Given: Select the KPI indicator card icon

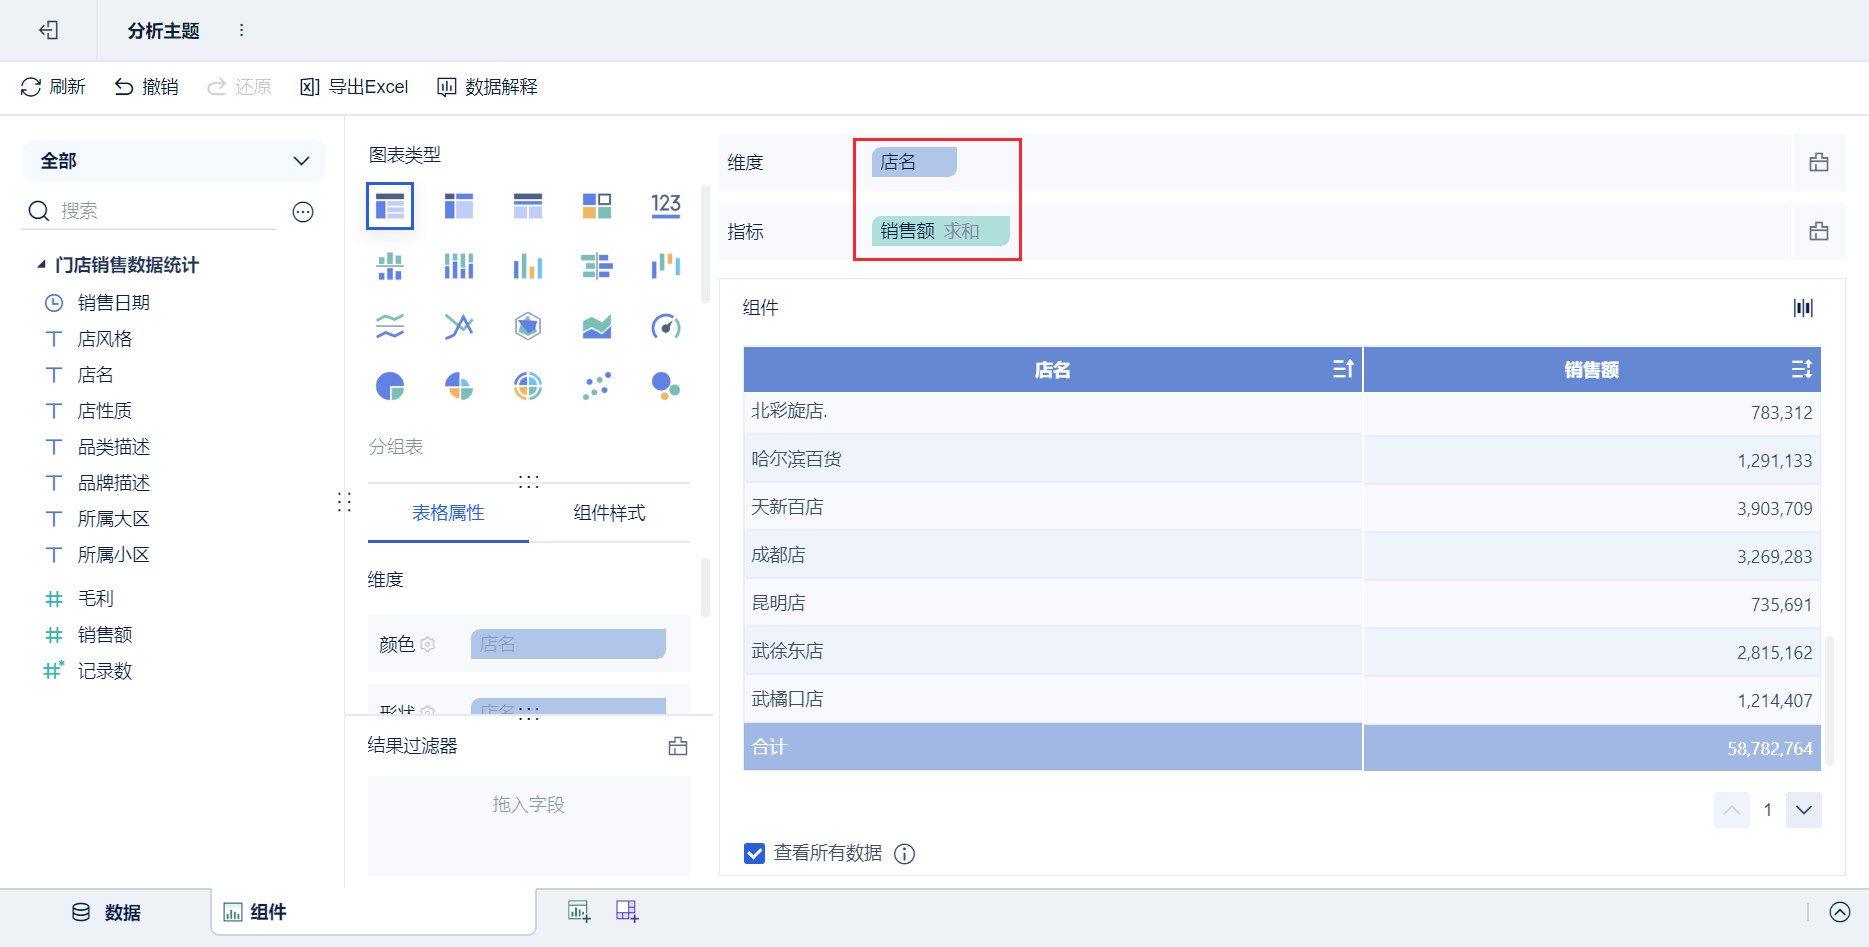Looking at the screenshot, I should (666, 206).
